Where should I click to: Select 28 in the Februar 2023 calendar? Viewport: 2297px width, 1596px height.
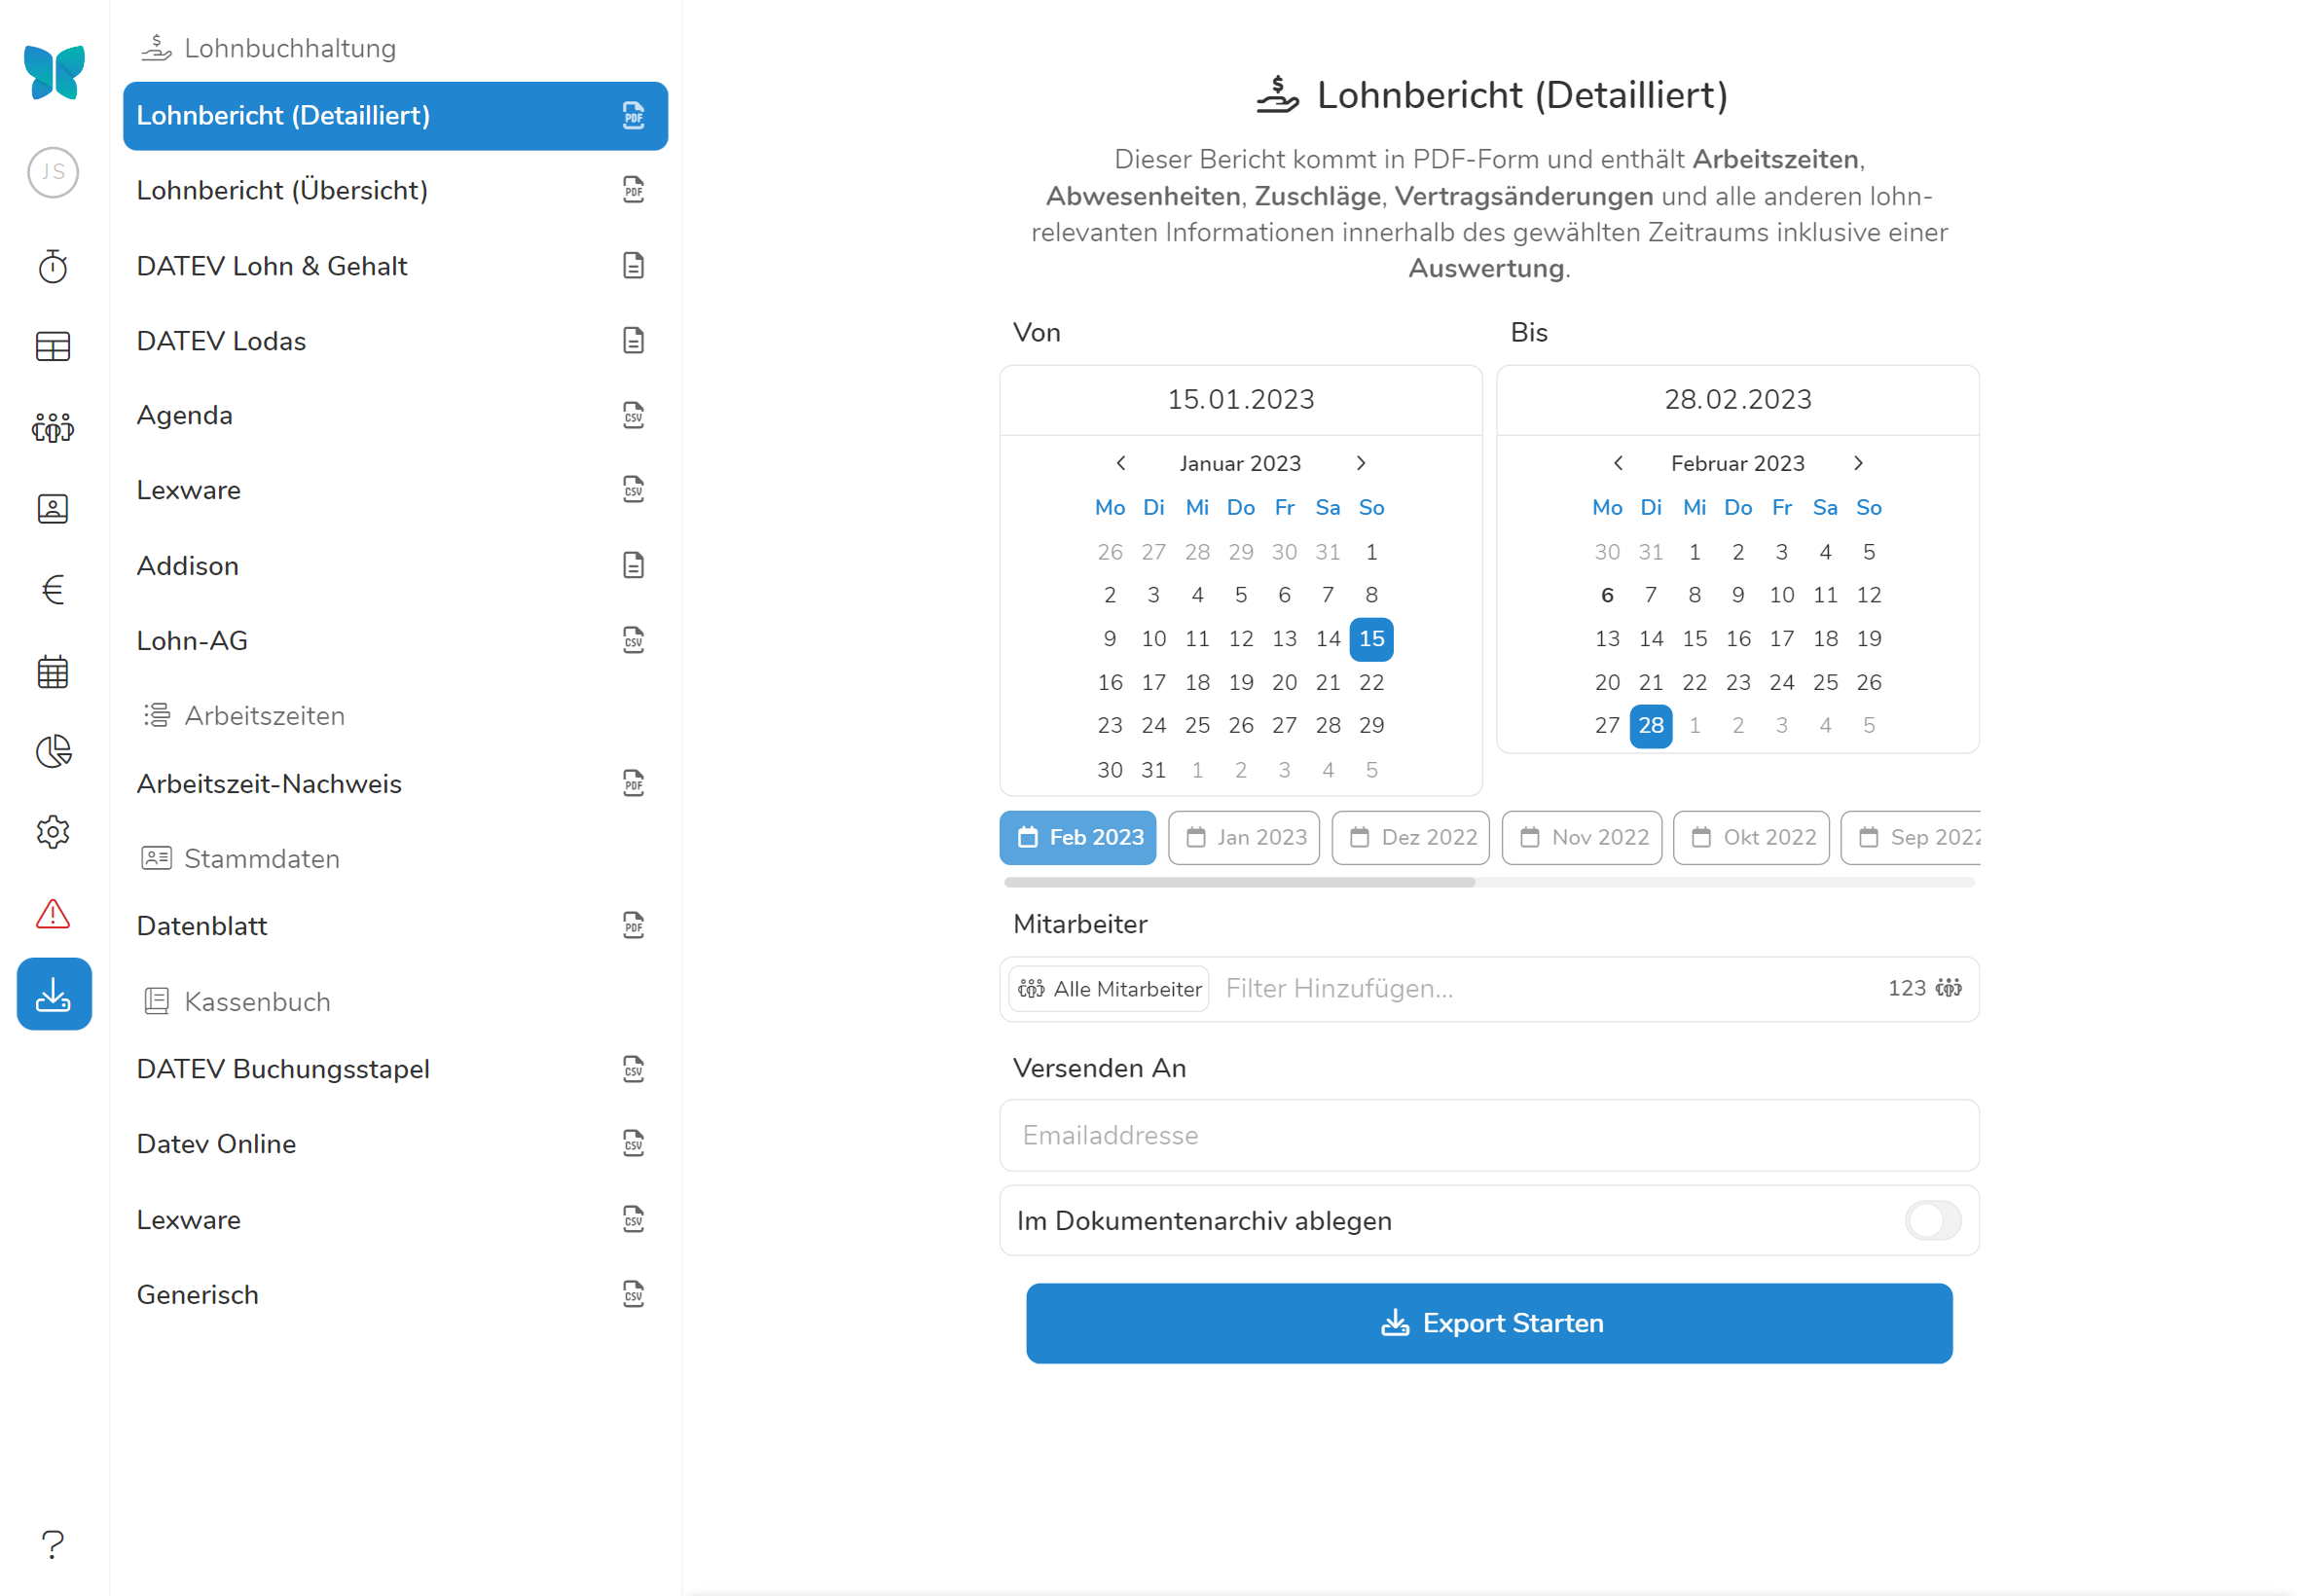(1651, 725)
